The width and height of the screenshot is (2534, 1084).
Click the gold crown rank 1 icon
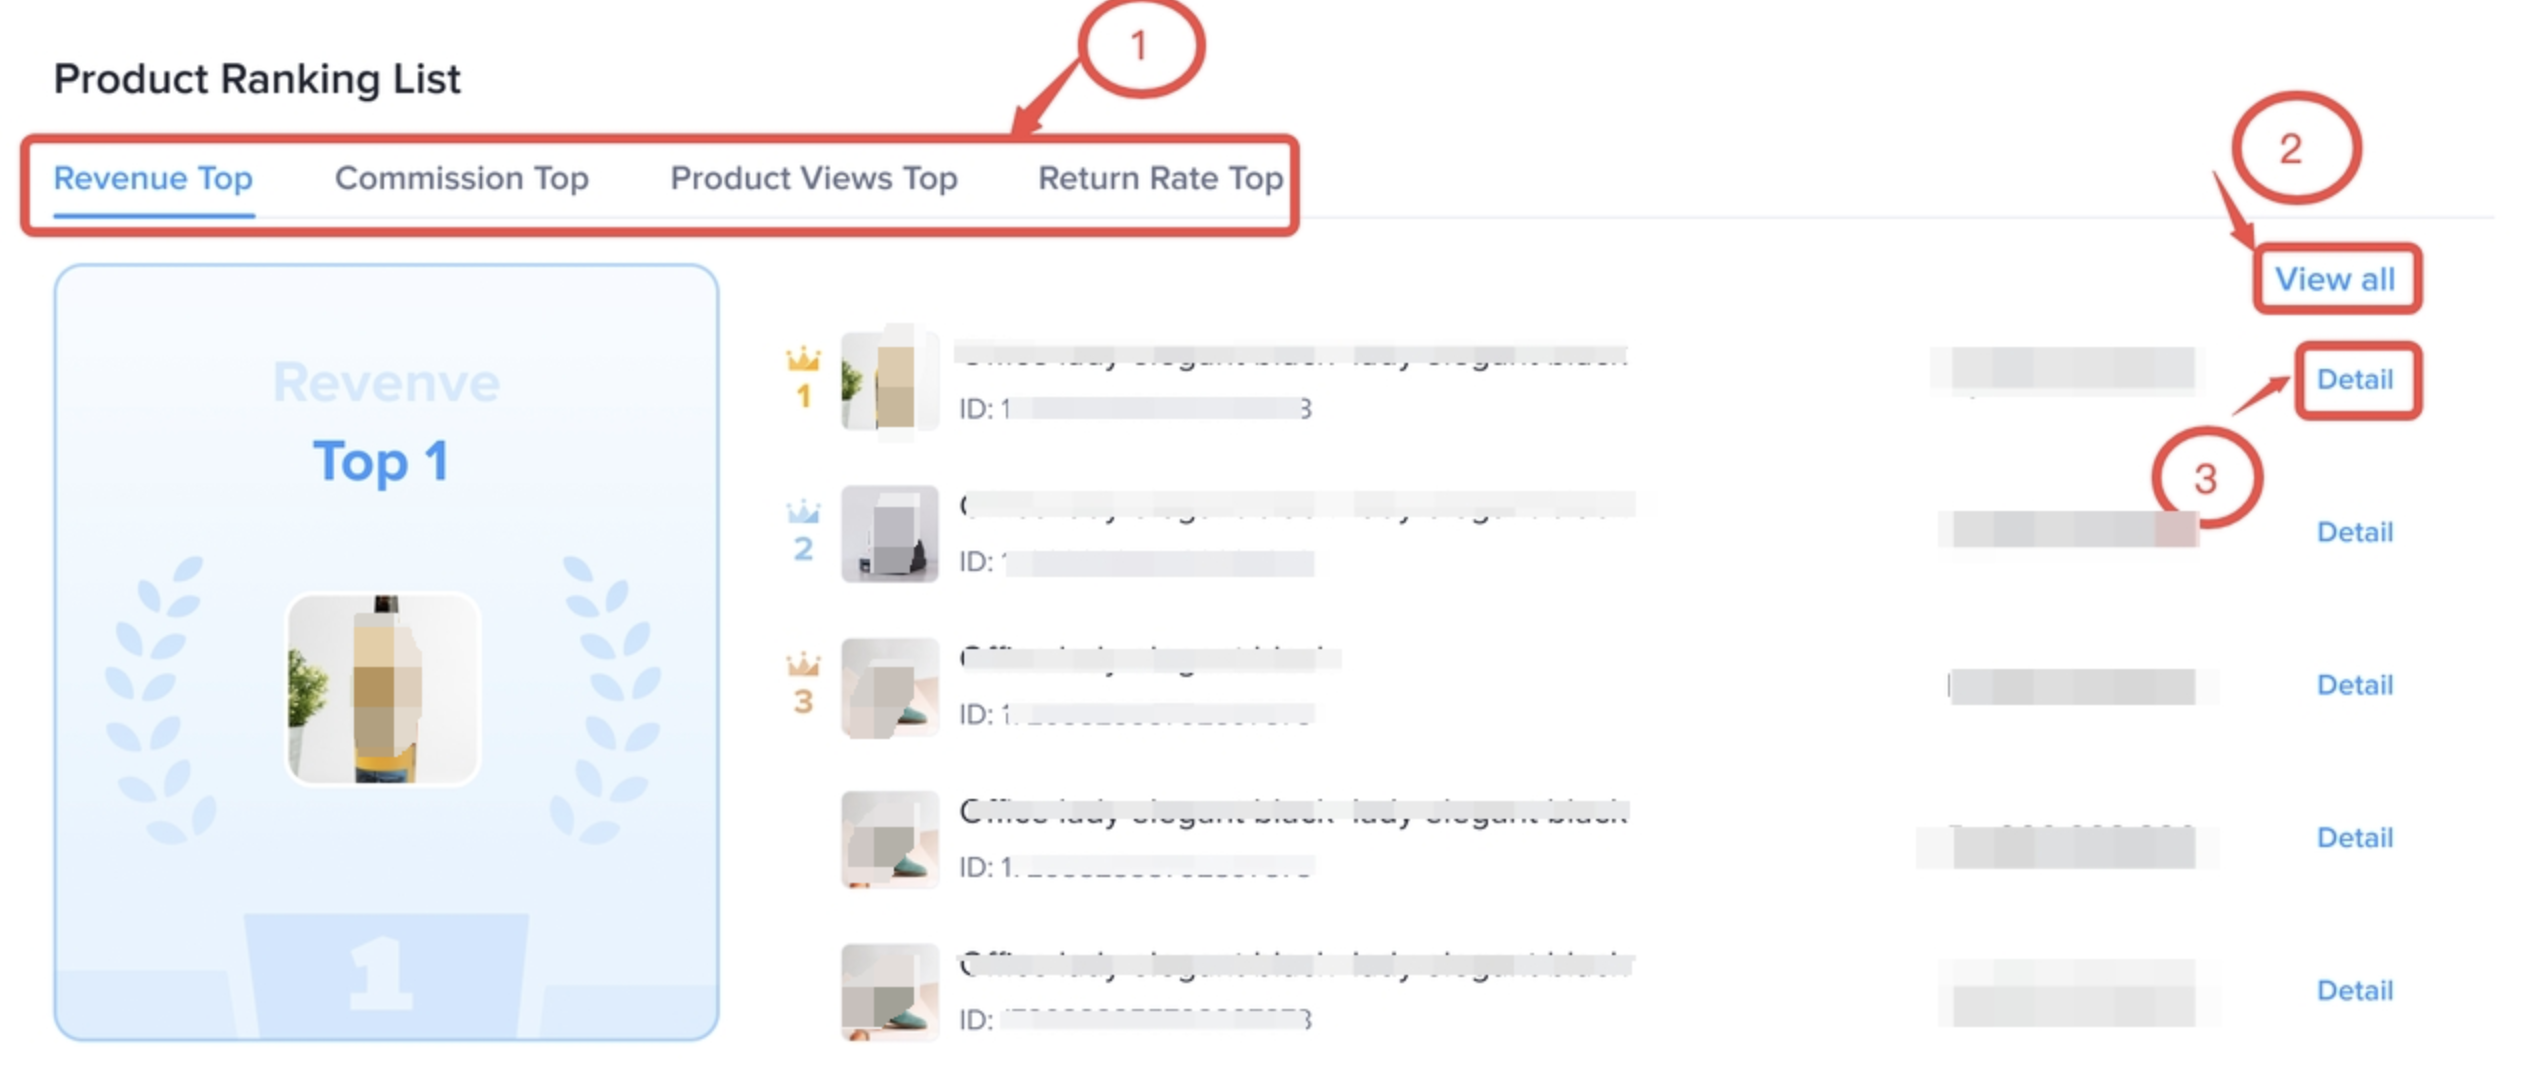pos(803,359)
